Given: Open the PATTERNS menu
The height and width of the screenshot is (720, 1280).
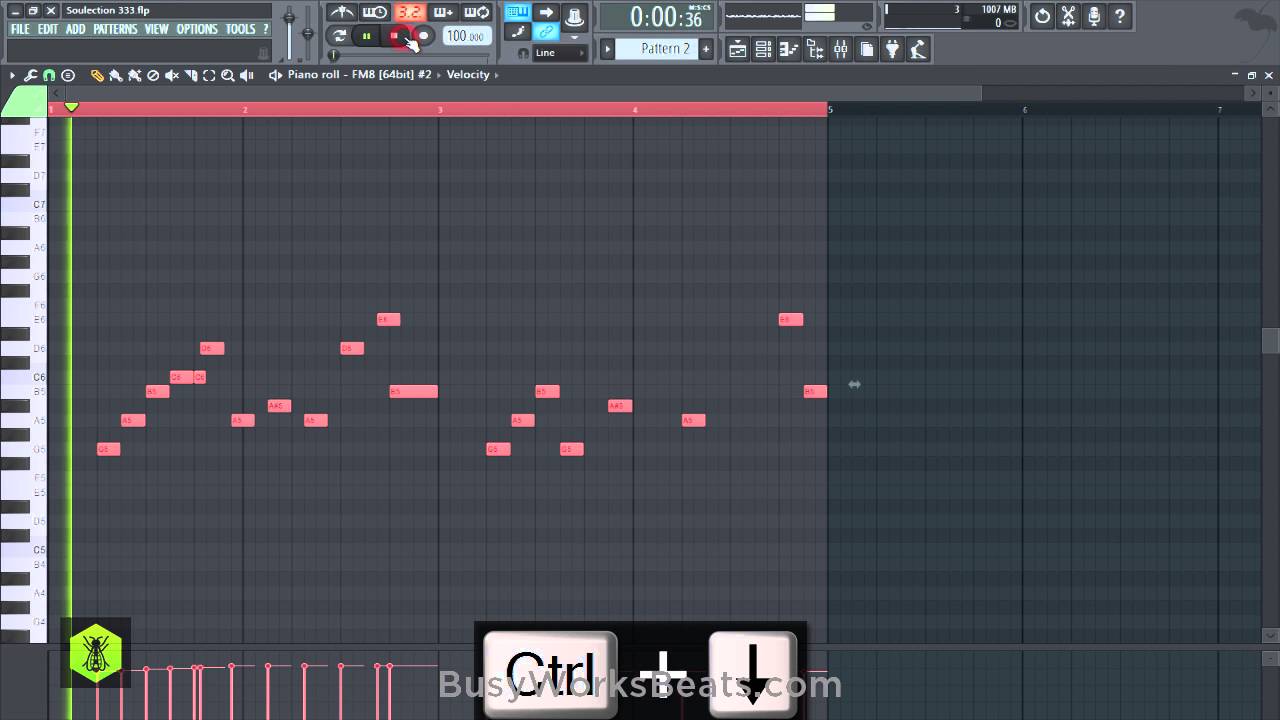Looking at the screenshot, I should pyautogui.click(x=115, y=29).
